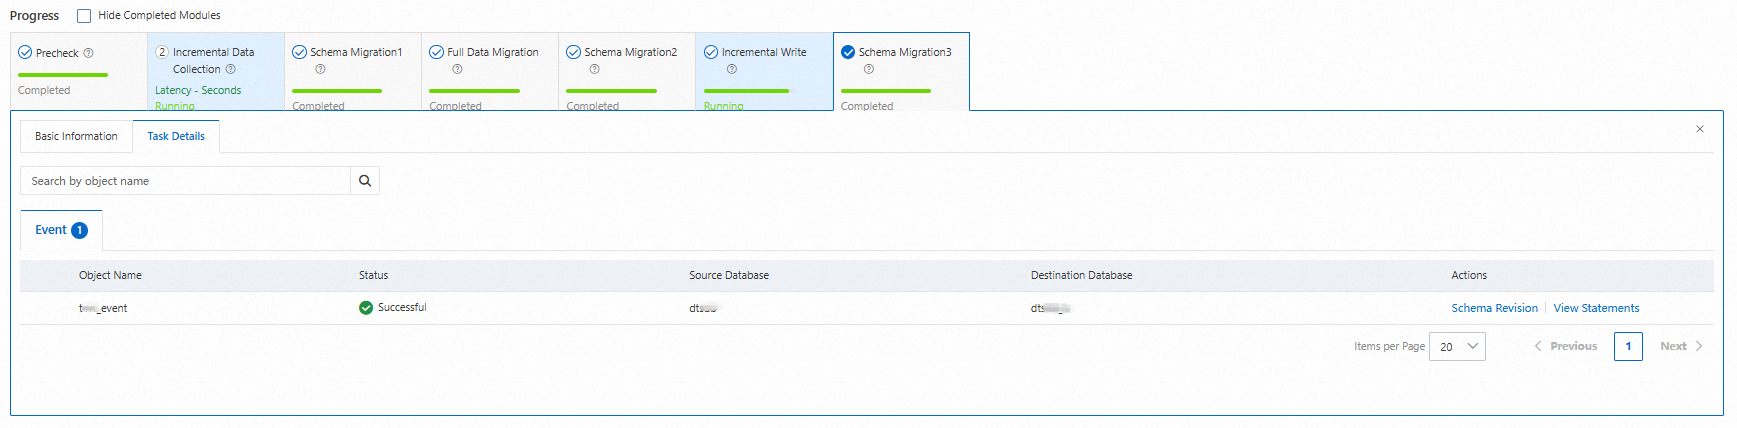The width and height of the screenshot is (1737, 428).
Task: Click help icon under Incremental Write
Action: click(732, 69)
